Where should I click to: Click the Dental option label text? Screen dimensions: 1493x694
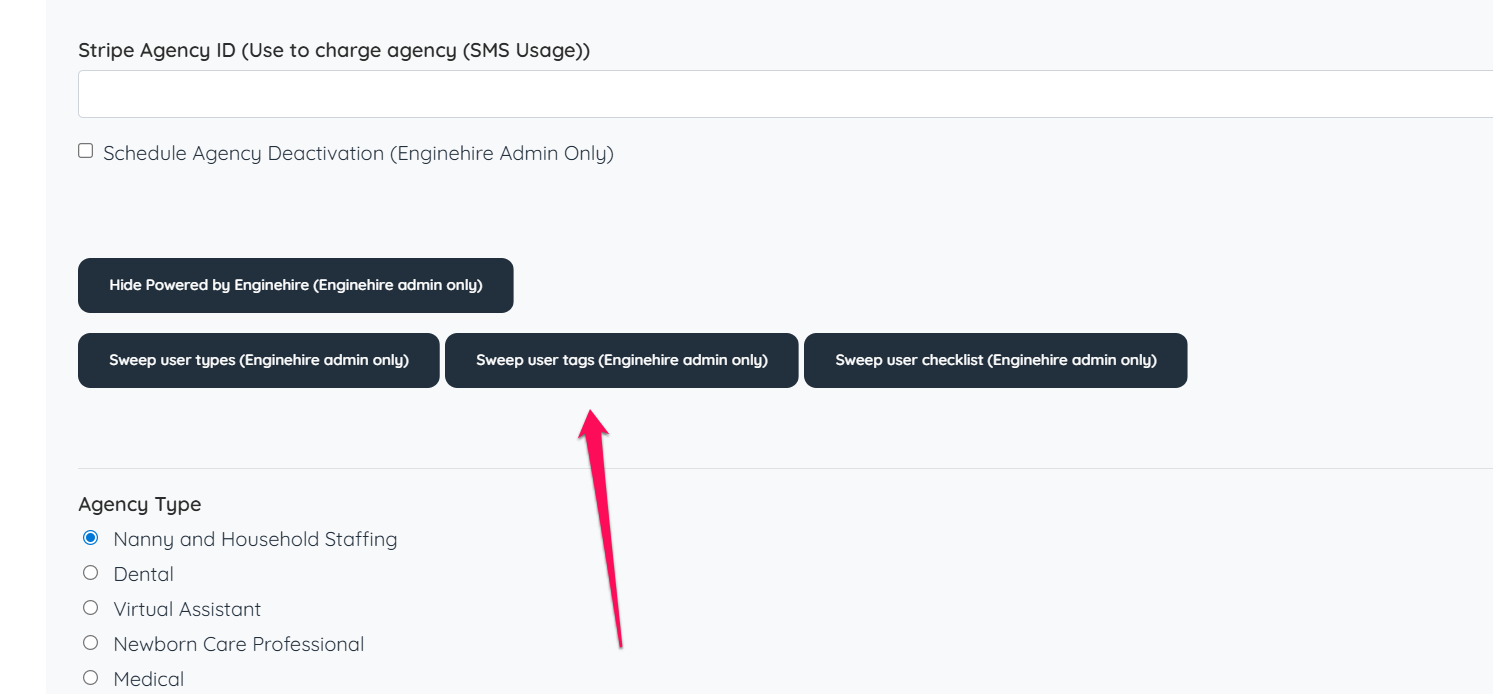[x=144, y=574]
